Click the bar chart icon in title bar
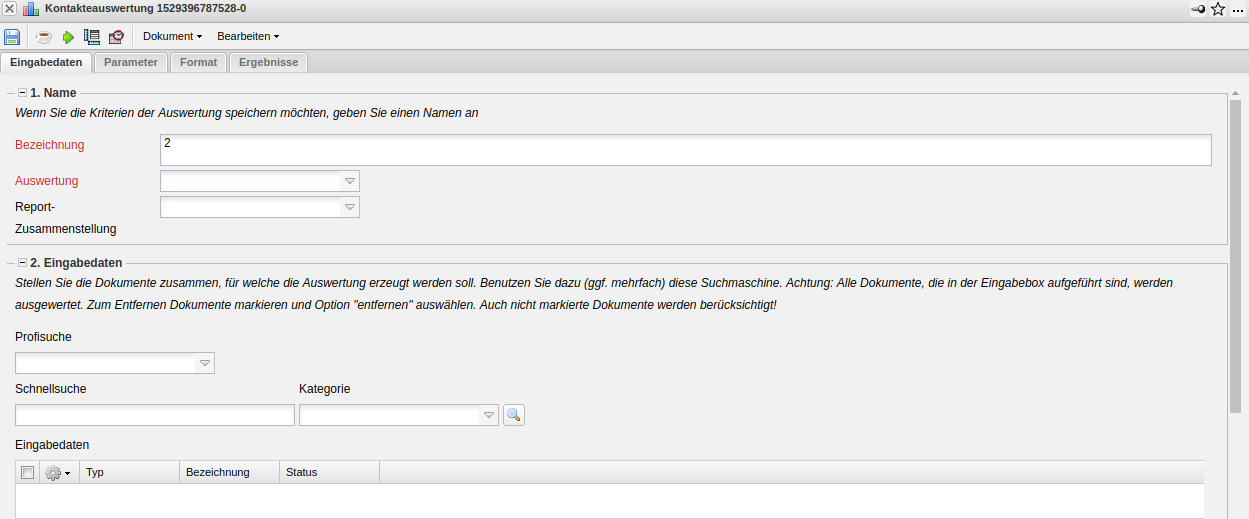Viewport: 1249px width, 519px height. [31, 9]
